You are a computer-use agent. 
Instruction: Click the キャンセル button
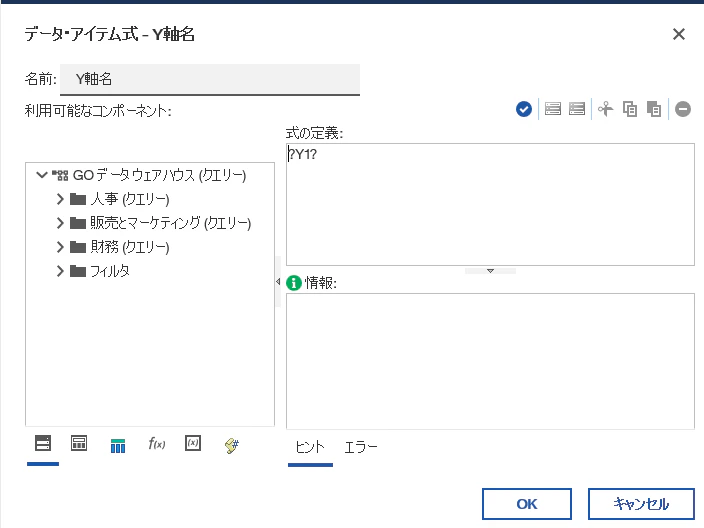(x=641, y=504)
